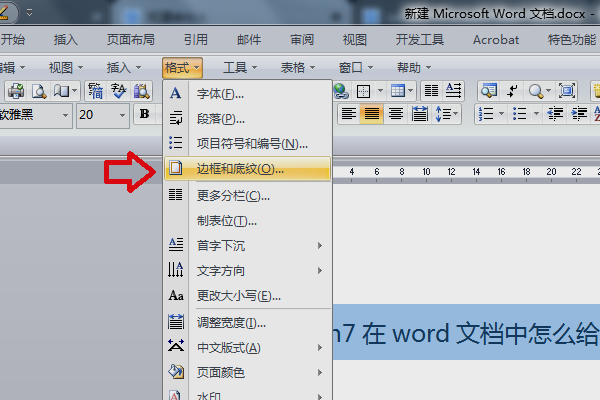
Task: Click the hyperlink globe icon
Action: pos(341,91)
